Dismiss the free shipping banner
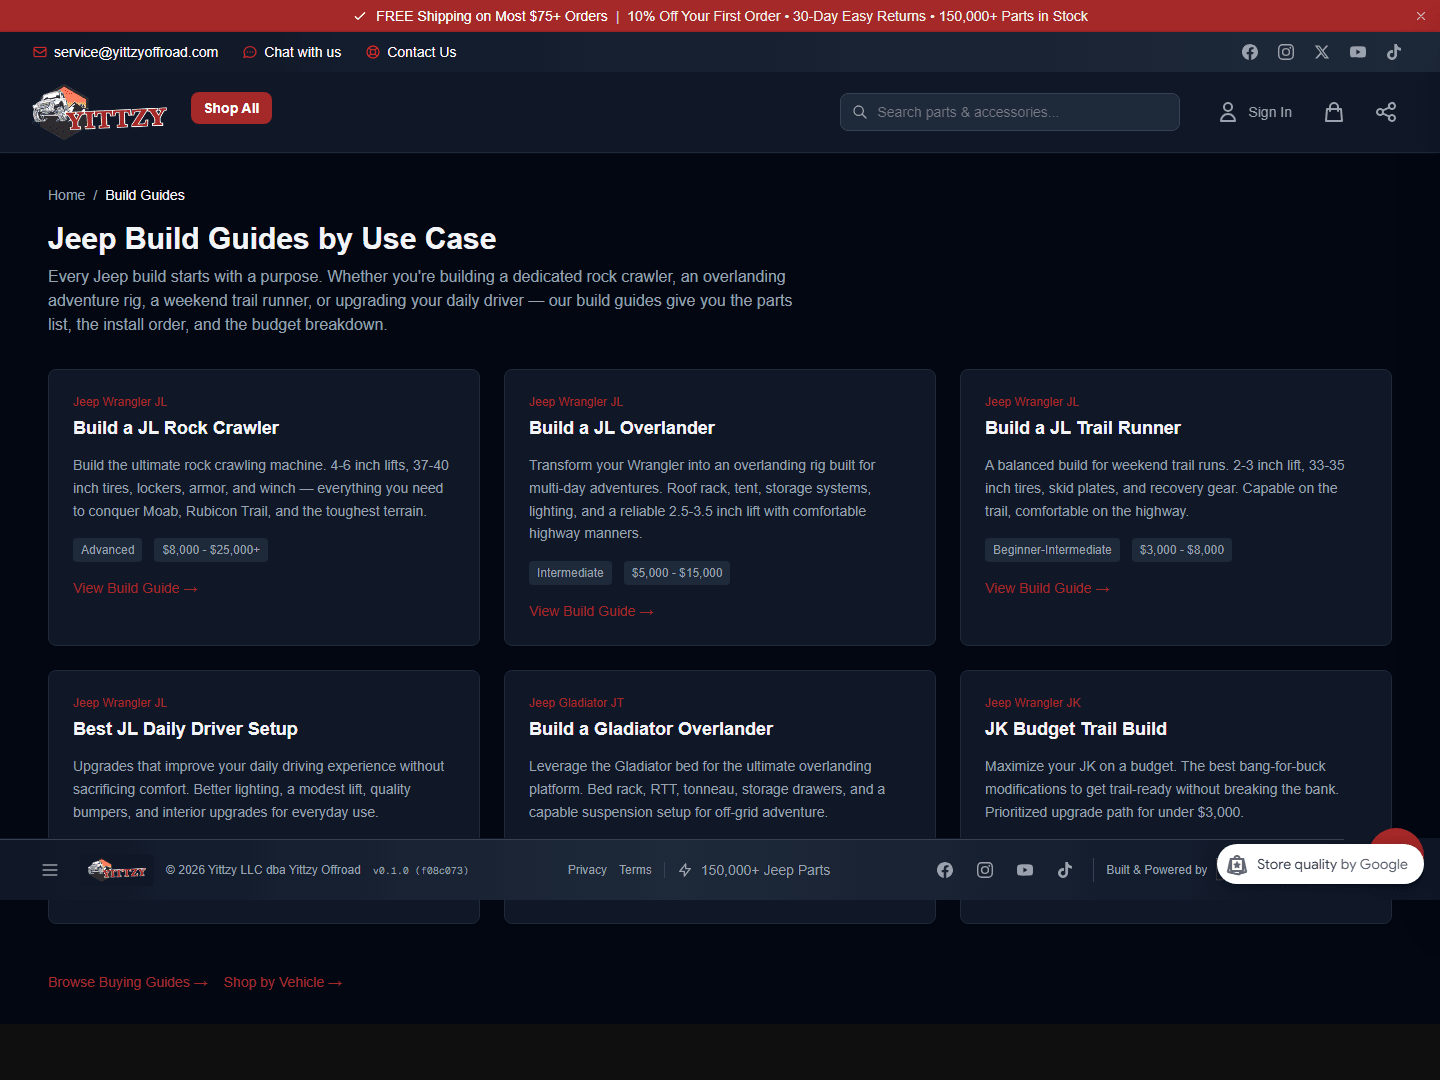The image size is (1440, 1080). pyautogui.click(x=1421, y=16)
